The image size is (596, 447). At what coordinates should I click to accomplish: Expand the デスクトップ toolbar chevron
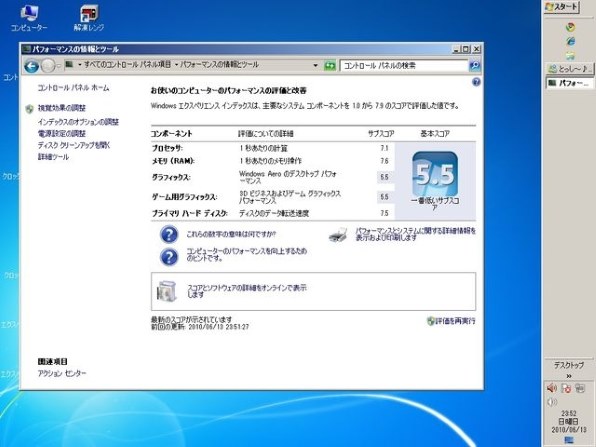click(x=569, y=376)
